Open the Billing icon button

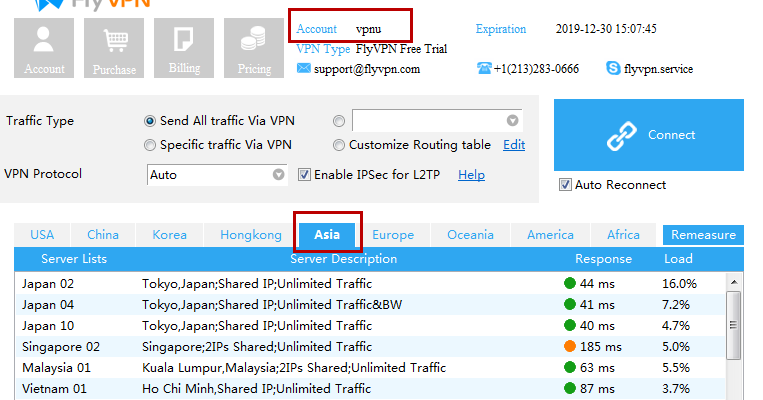point(184,48)
